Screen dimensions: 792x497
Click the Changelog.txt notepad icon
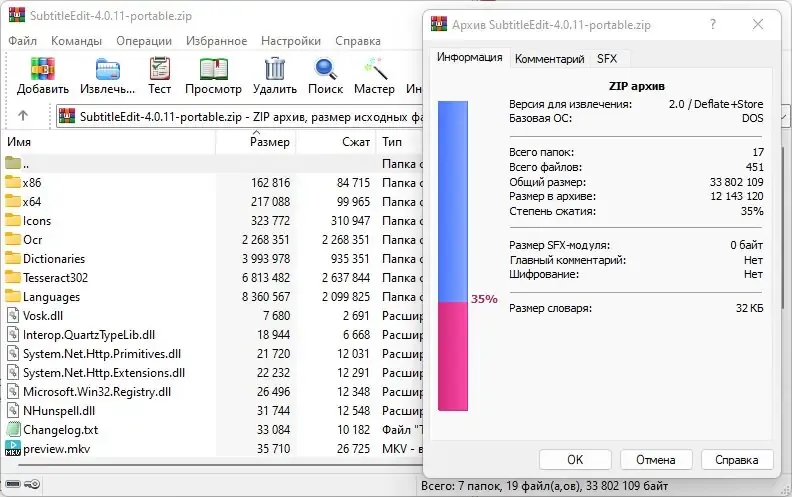(13, 429)
